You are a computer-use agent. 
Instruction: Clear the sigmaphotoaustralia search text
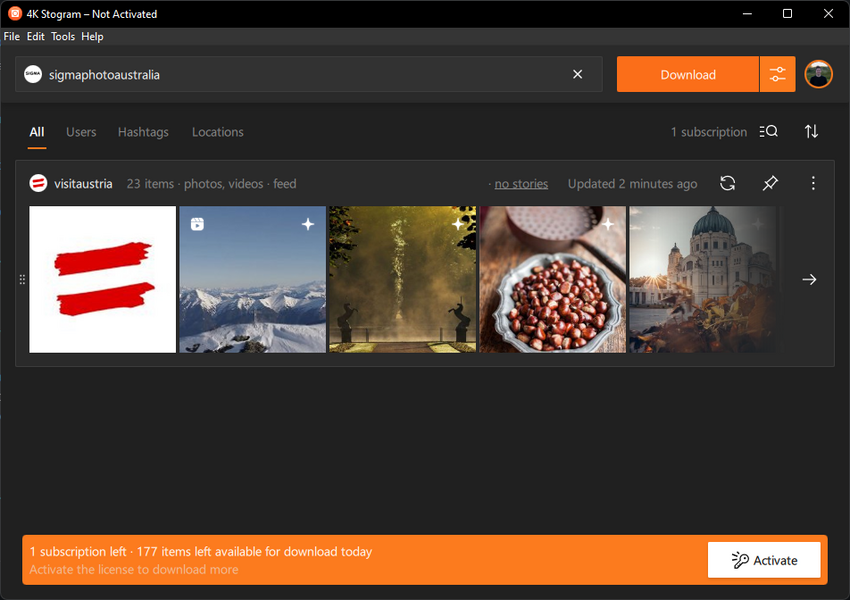coord(577,74)
